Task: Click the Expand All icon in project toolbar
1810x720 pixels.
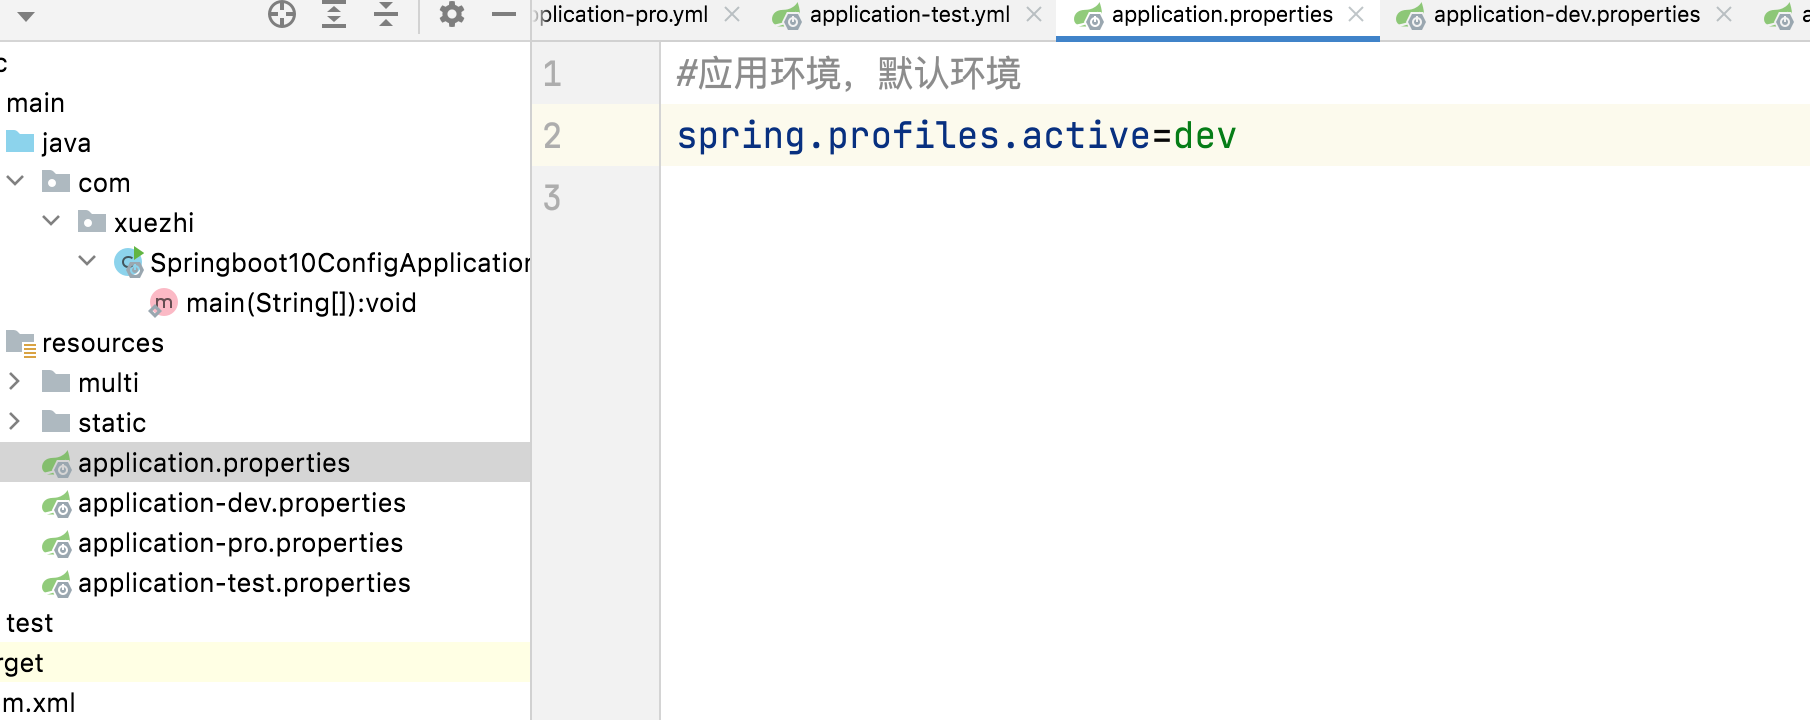Action: tap(334, 14)
